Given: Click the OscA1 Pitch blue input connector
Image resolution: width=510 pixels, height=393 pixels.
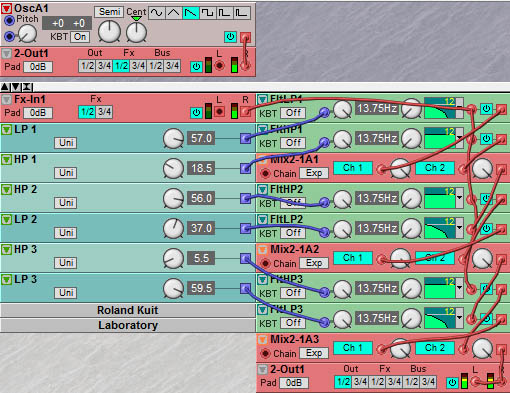Looking at the screenshot, I should tap(9, 20).
